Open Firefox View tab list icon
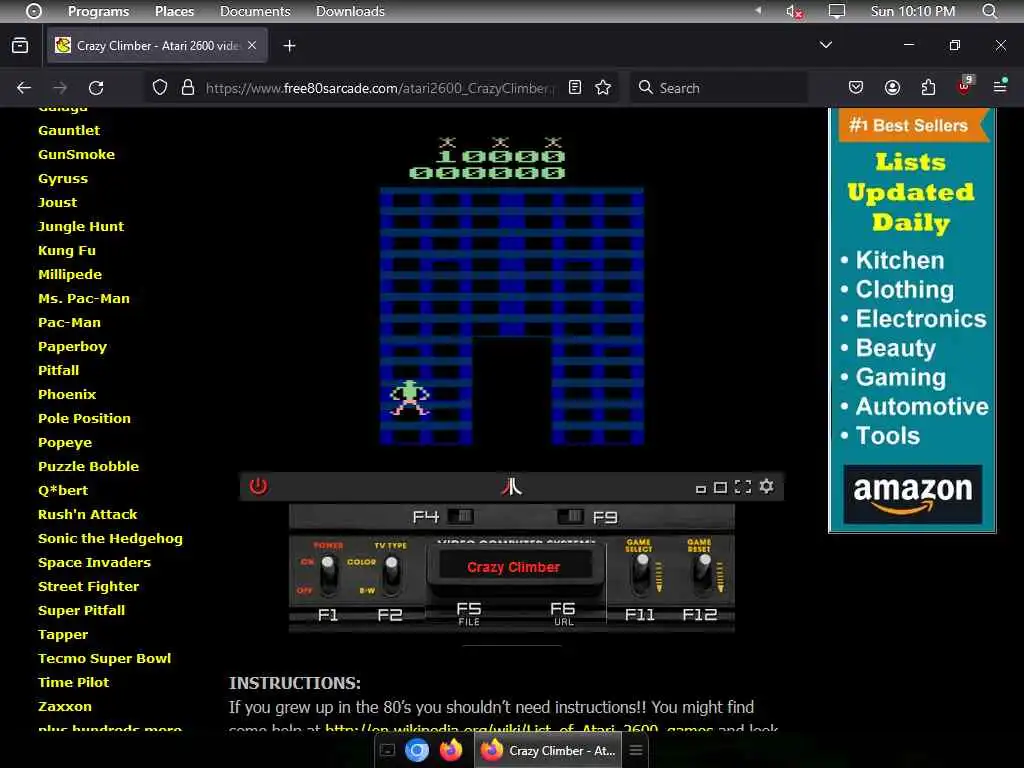The height and width of the screenshot is (768, 1024). tap(20, 45)
